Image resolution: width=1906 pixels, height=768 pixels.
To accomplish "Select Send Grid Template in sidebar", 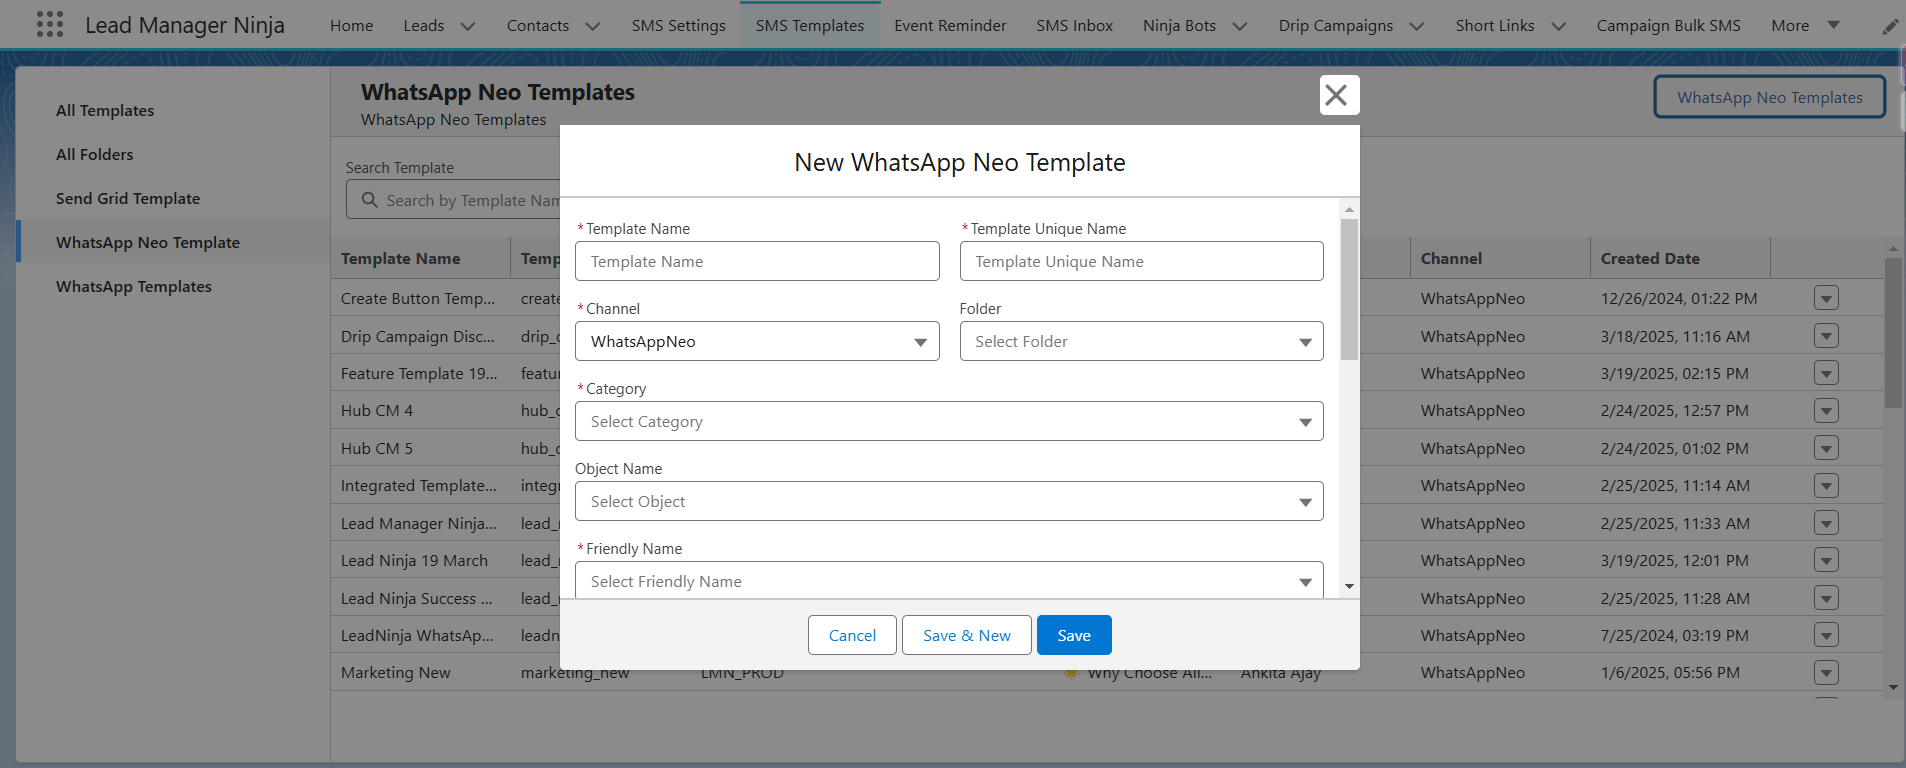I will pyautogui.click(x=128, y=198).
